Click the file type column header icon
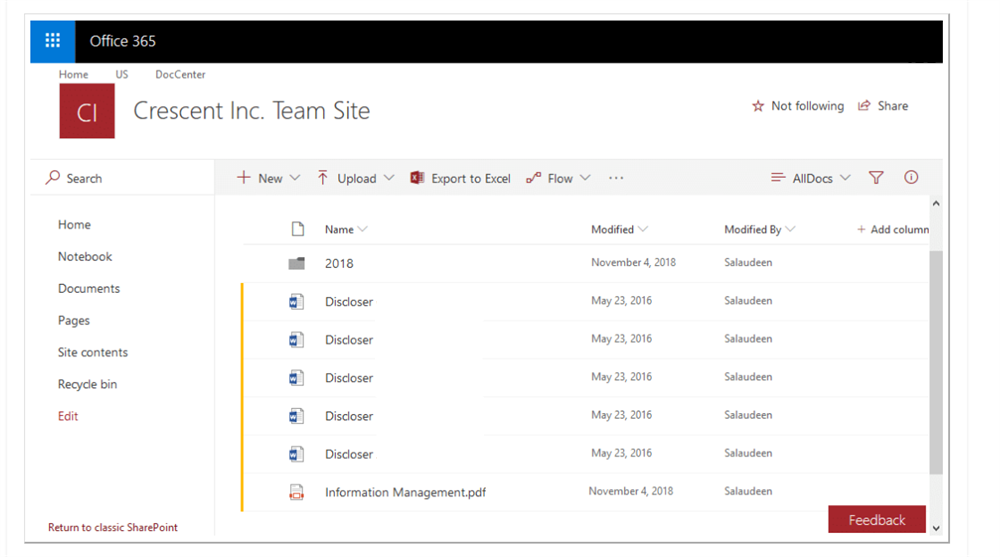 [x=297, y=229]
